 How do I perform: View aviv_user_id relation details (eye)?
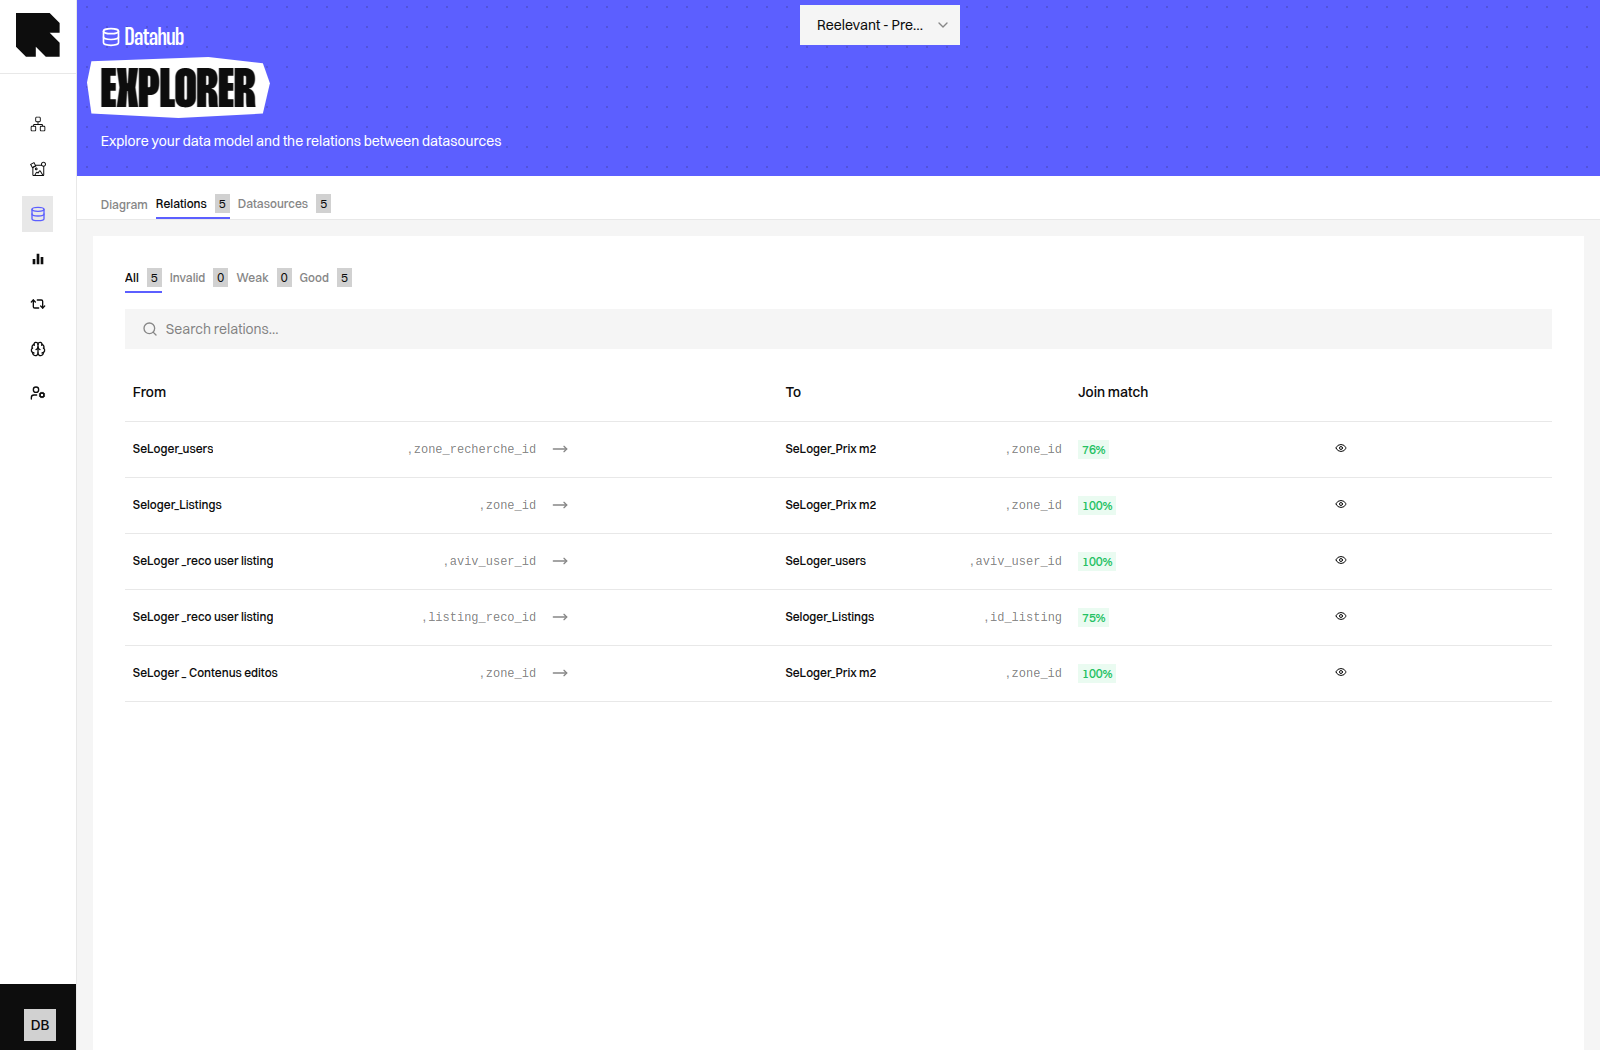[x=1341, y=560]
